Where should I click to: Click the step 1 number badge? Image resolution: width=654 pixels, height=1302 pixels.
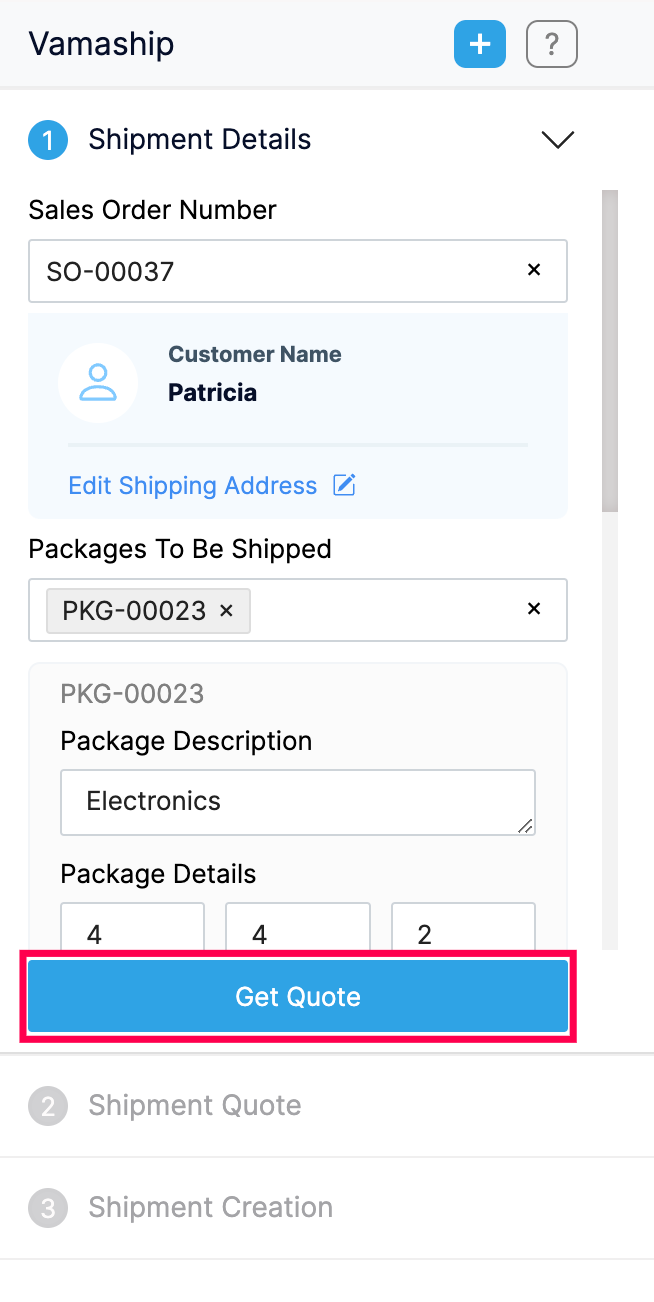coord(48,140)
